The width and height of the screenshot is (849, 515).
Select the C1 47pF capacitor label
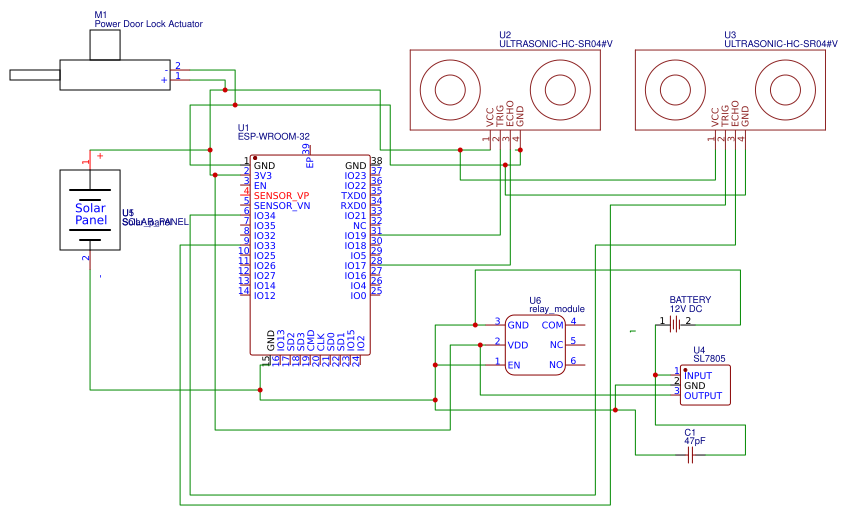click(x=695, y=436)
